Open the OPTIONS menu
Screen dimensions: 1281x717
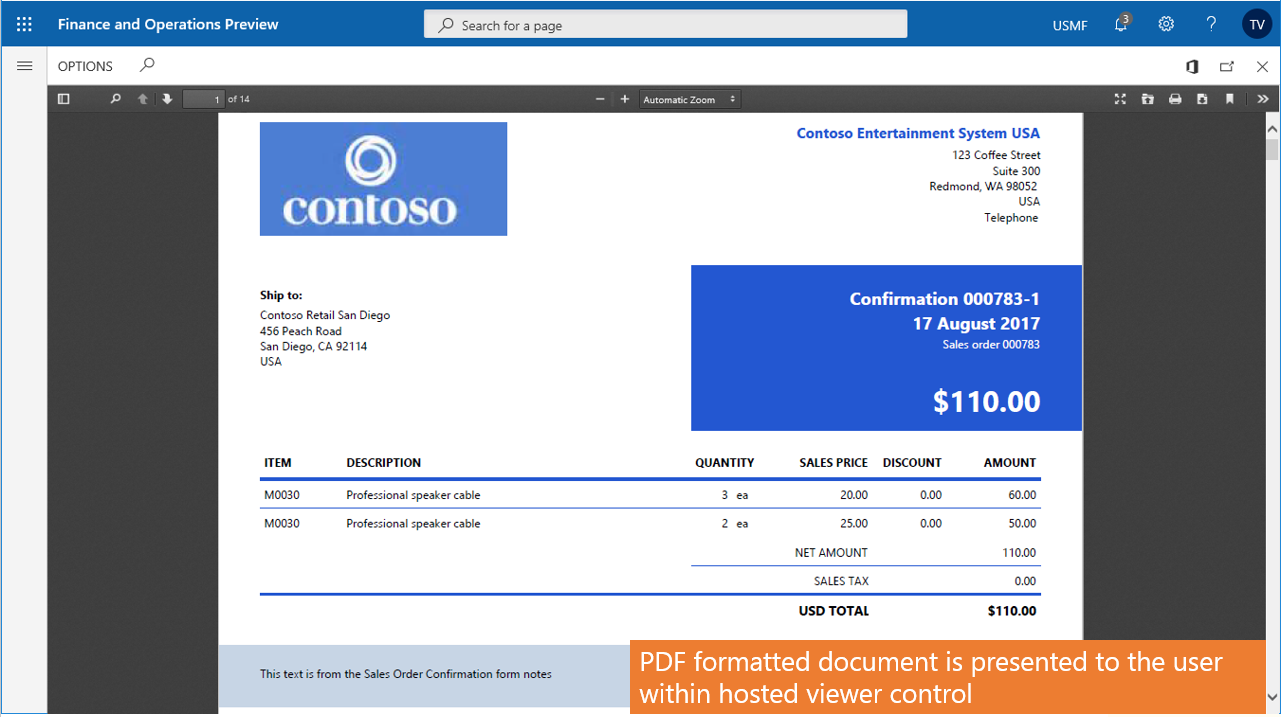pyautogui.click(x=84, y=66)
